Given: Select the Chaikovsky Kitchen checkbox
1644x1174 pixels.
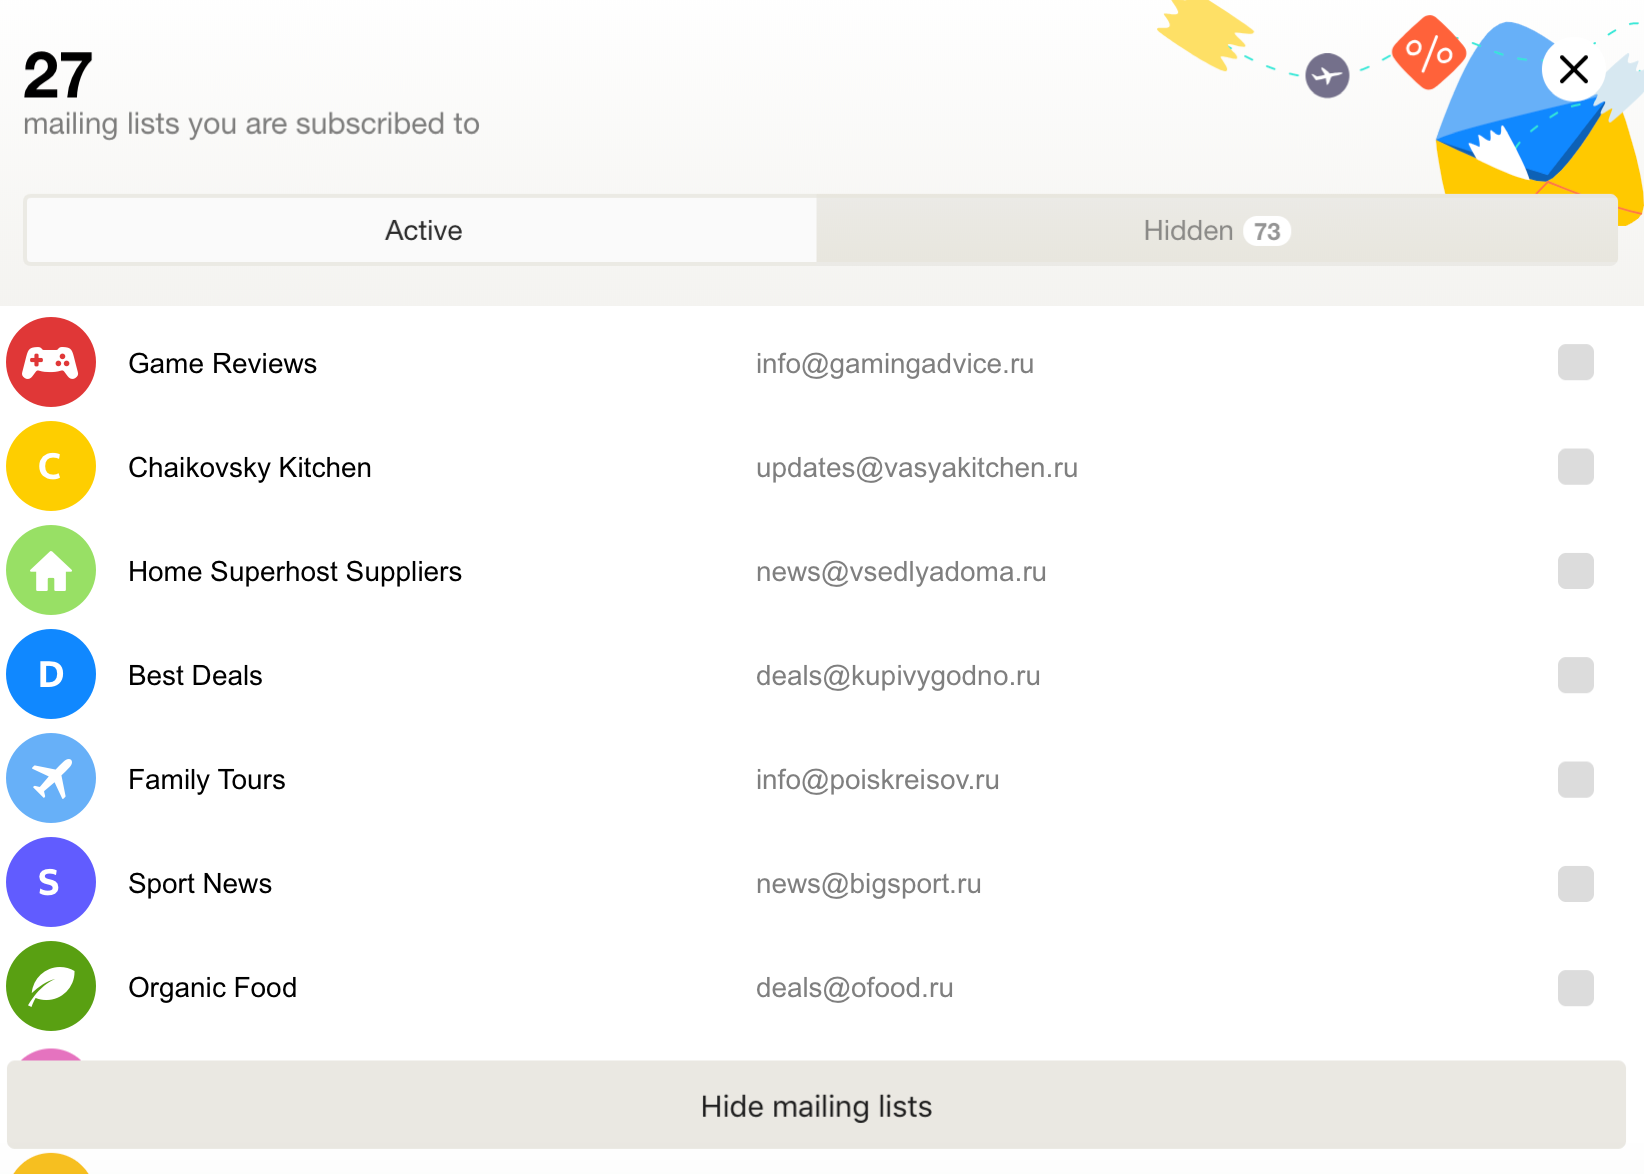Looking at the screenshot, I should (1575, 466).
